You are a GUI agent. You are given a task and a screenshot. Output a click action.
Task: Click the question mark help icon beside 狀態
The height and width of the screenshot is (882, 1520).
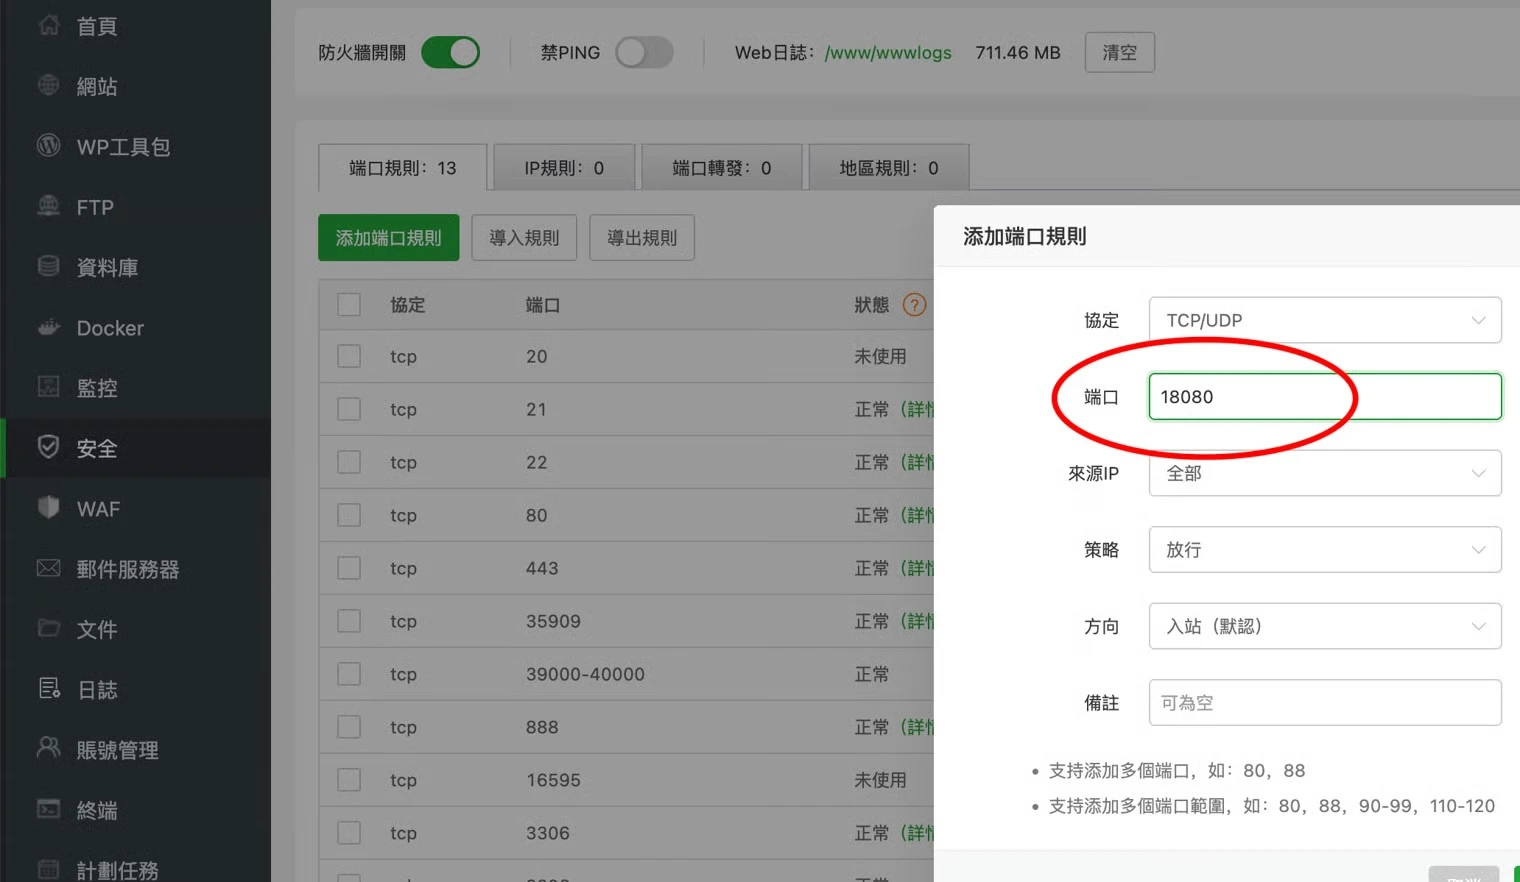click(x=914, y=305)
